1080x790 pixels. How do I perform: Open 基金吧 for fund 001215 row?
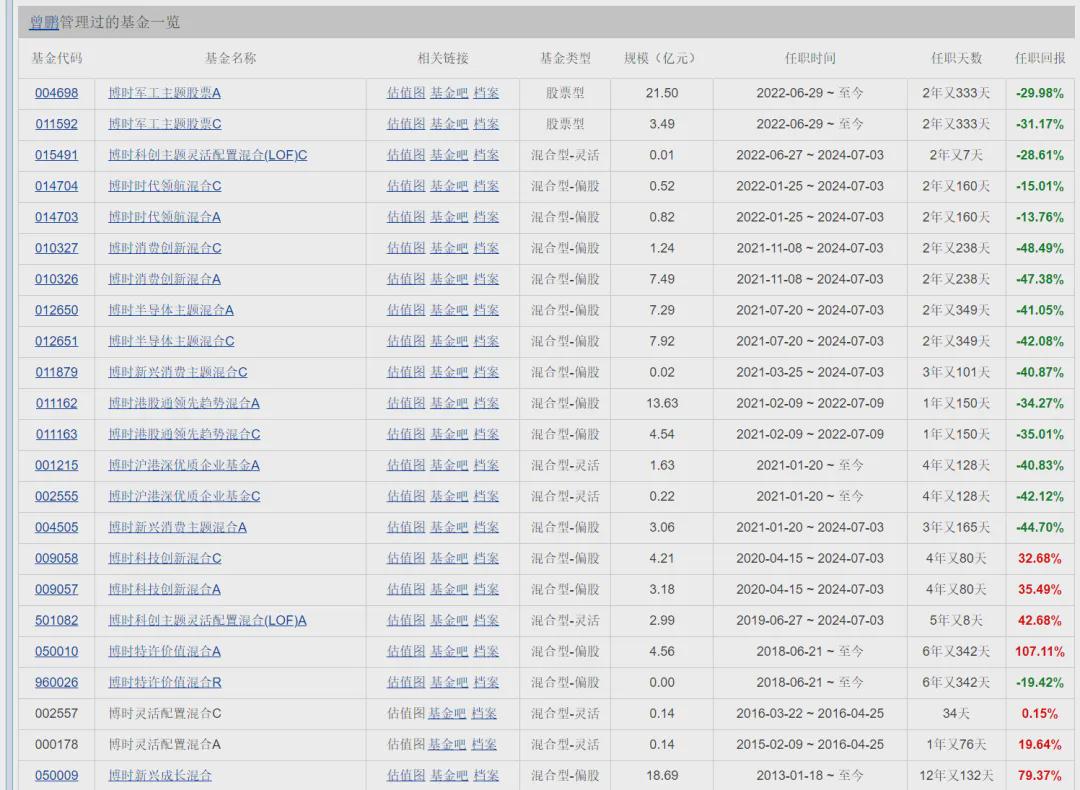[x=449, y=465]
